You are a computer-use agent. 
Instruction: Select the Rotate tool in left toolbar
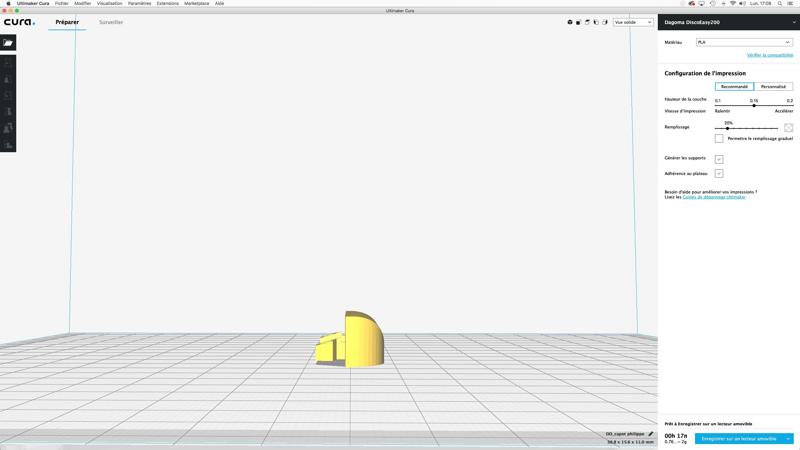click(x=8, y=95)
